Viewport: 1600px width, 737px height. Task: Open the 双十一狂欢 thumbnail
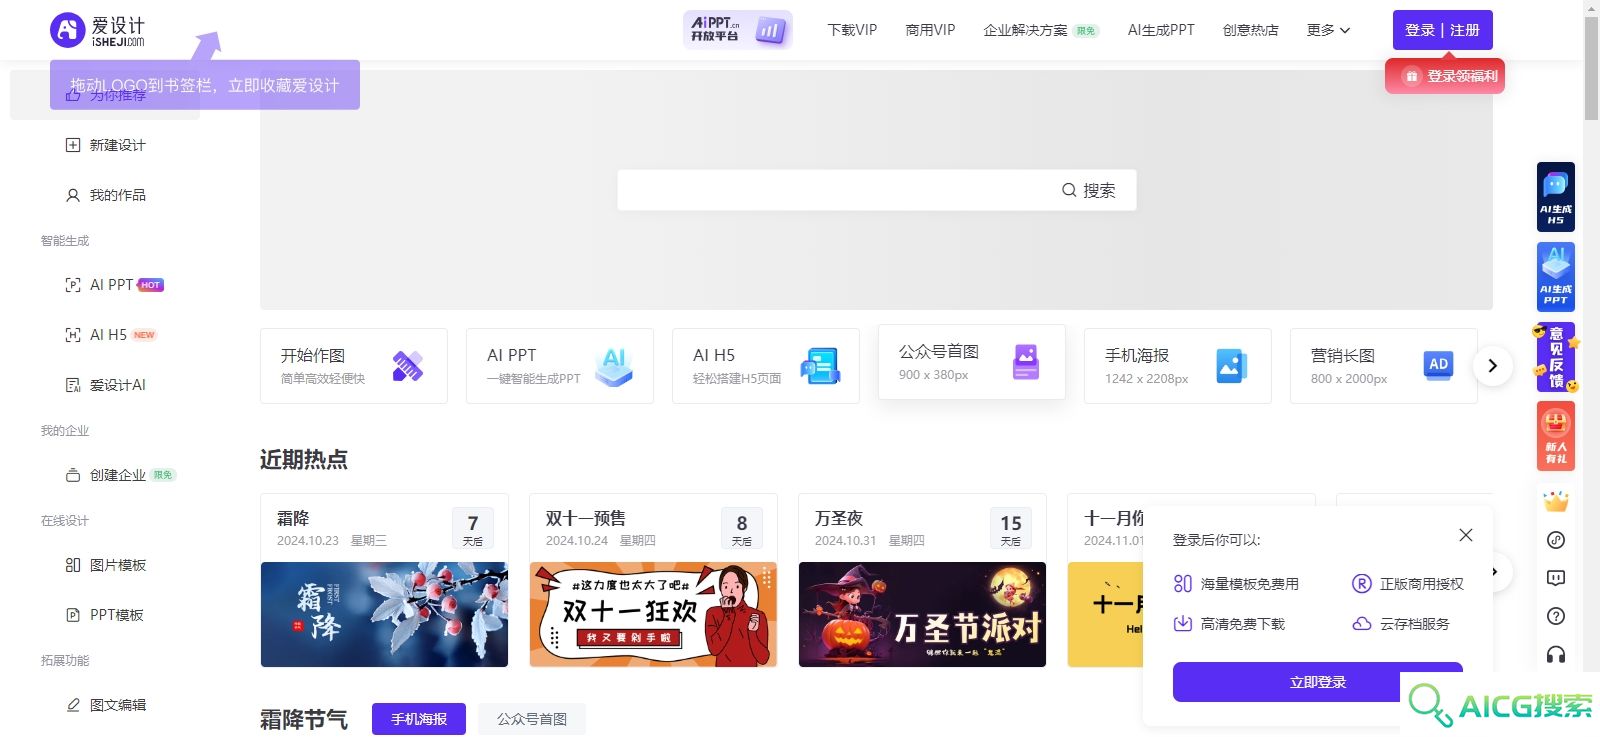[653, 614]
